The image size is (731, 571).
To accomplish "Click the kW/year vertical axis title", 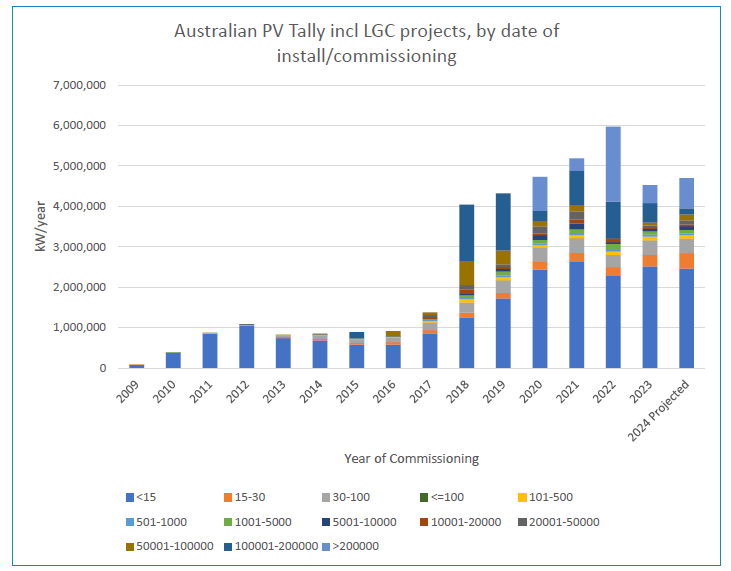I will point(41,227).
